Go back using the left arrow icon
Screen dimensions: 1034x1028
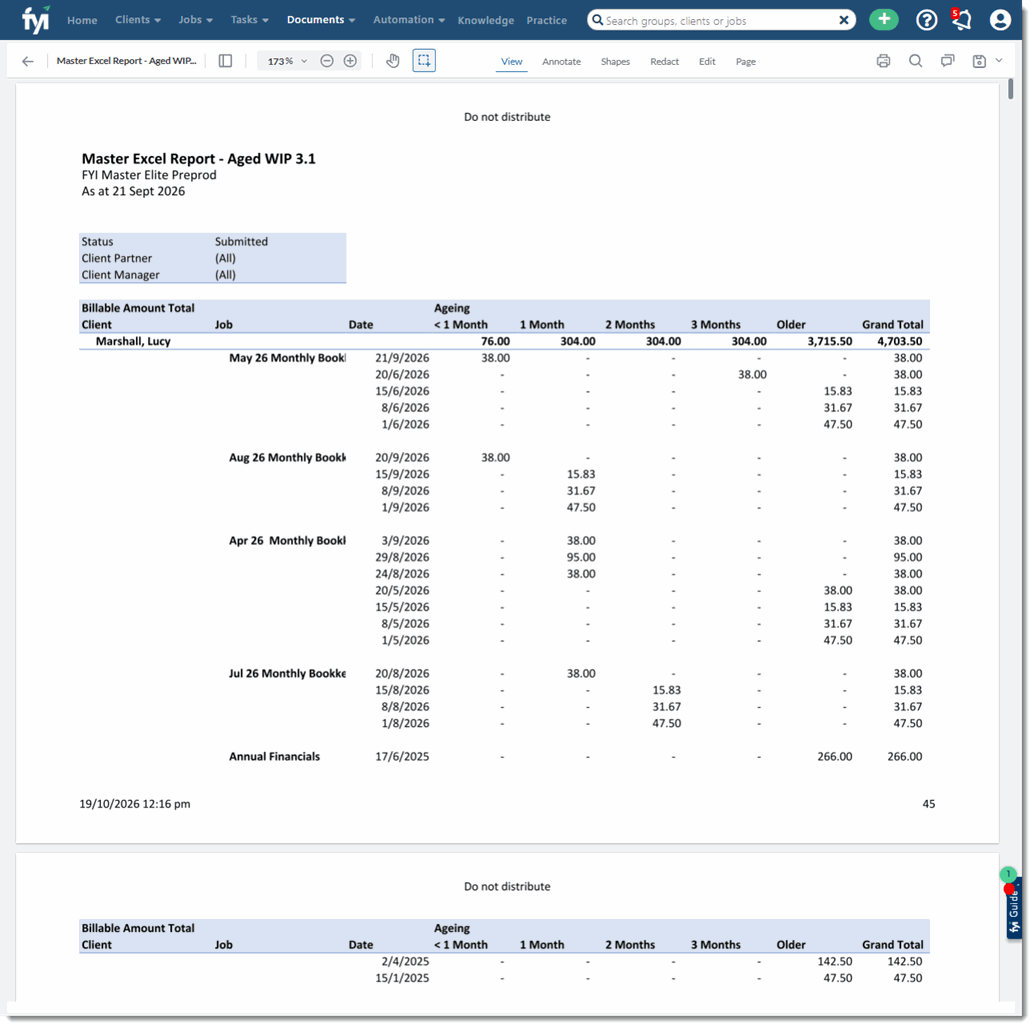27,61
